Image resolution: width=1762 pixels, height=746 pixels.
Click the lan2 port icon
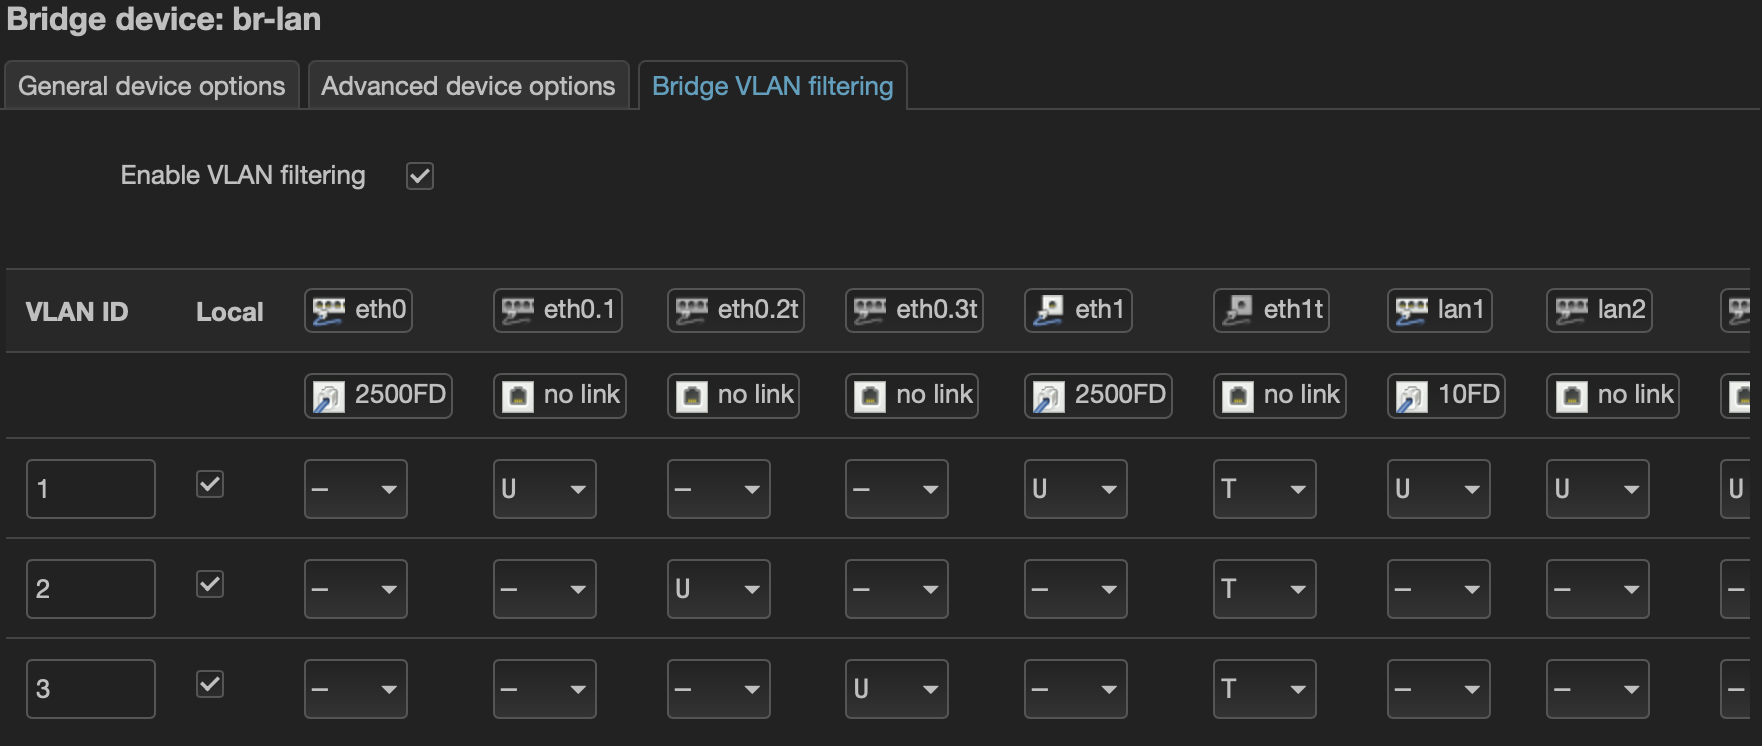tap(1571, 310)
